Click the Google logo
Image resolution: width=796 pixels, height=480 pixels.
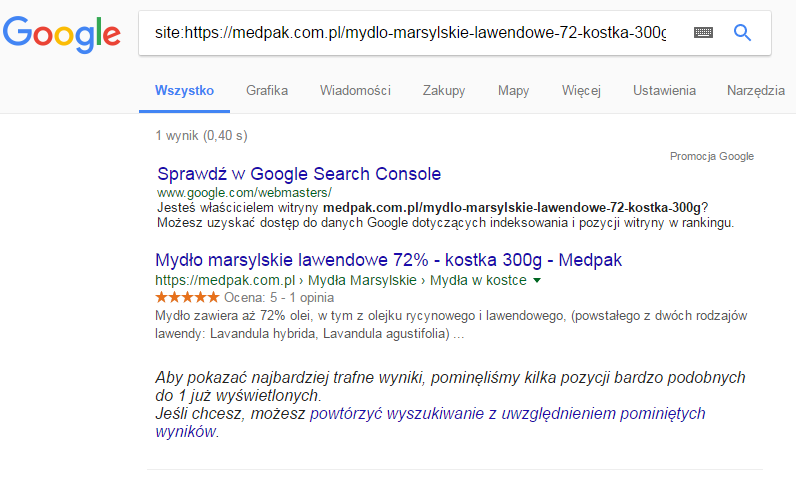(x=61, y=34)
